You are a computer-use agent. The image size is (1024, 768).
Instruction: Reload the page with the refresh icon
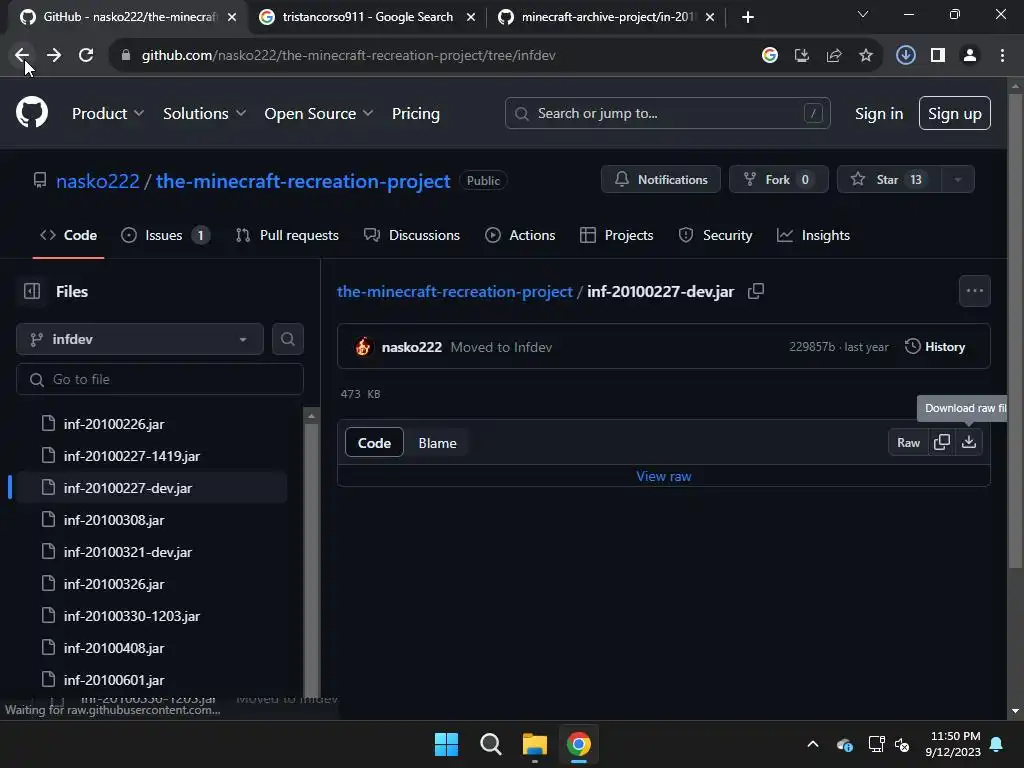click(x=86, y=56)
